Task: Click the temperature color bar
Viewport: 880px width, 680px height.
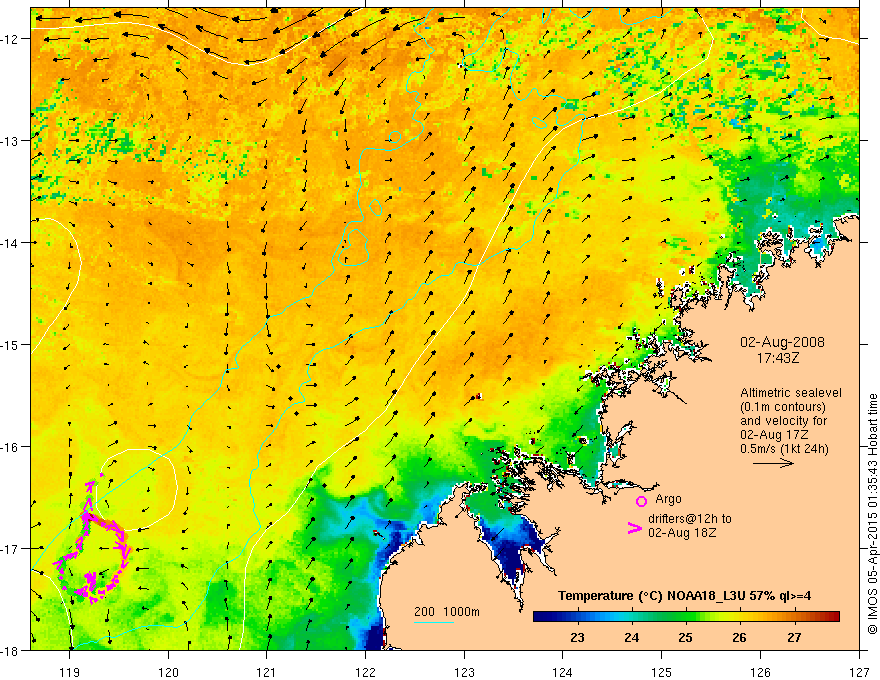Action: 686,617
